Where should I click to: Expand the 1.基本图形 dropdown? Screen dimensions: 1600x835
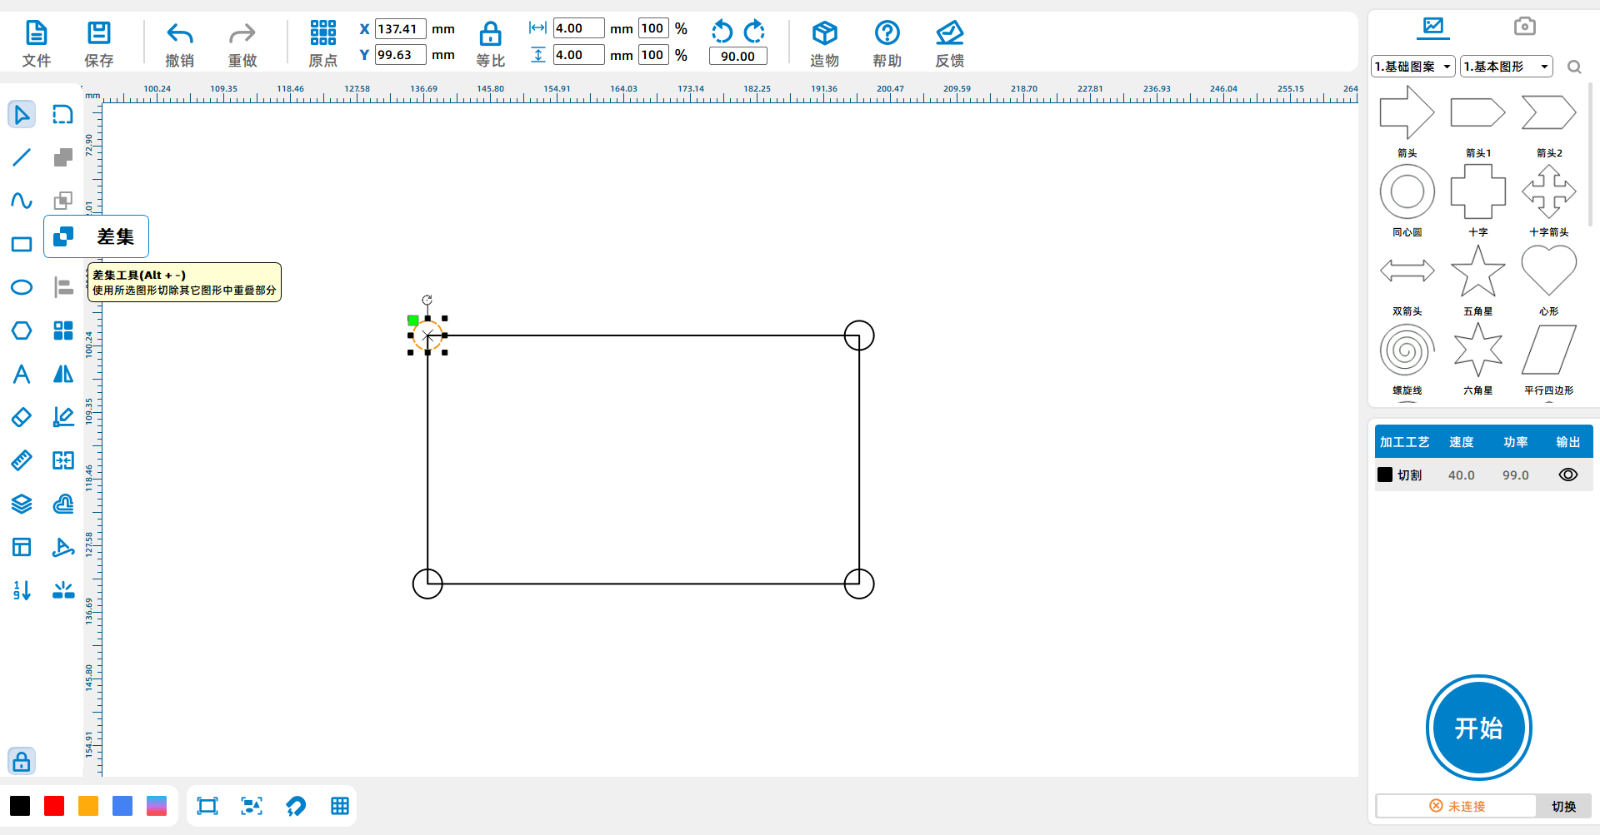click(x=1506, y=67)
